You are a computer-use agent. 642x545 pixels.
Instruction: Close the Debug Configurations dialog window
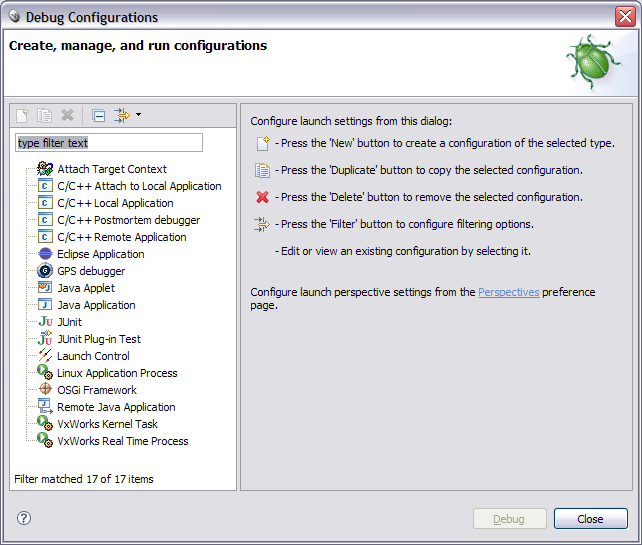[625, 16]
